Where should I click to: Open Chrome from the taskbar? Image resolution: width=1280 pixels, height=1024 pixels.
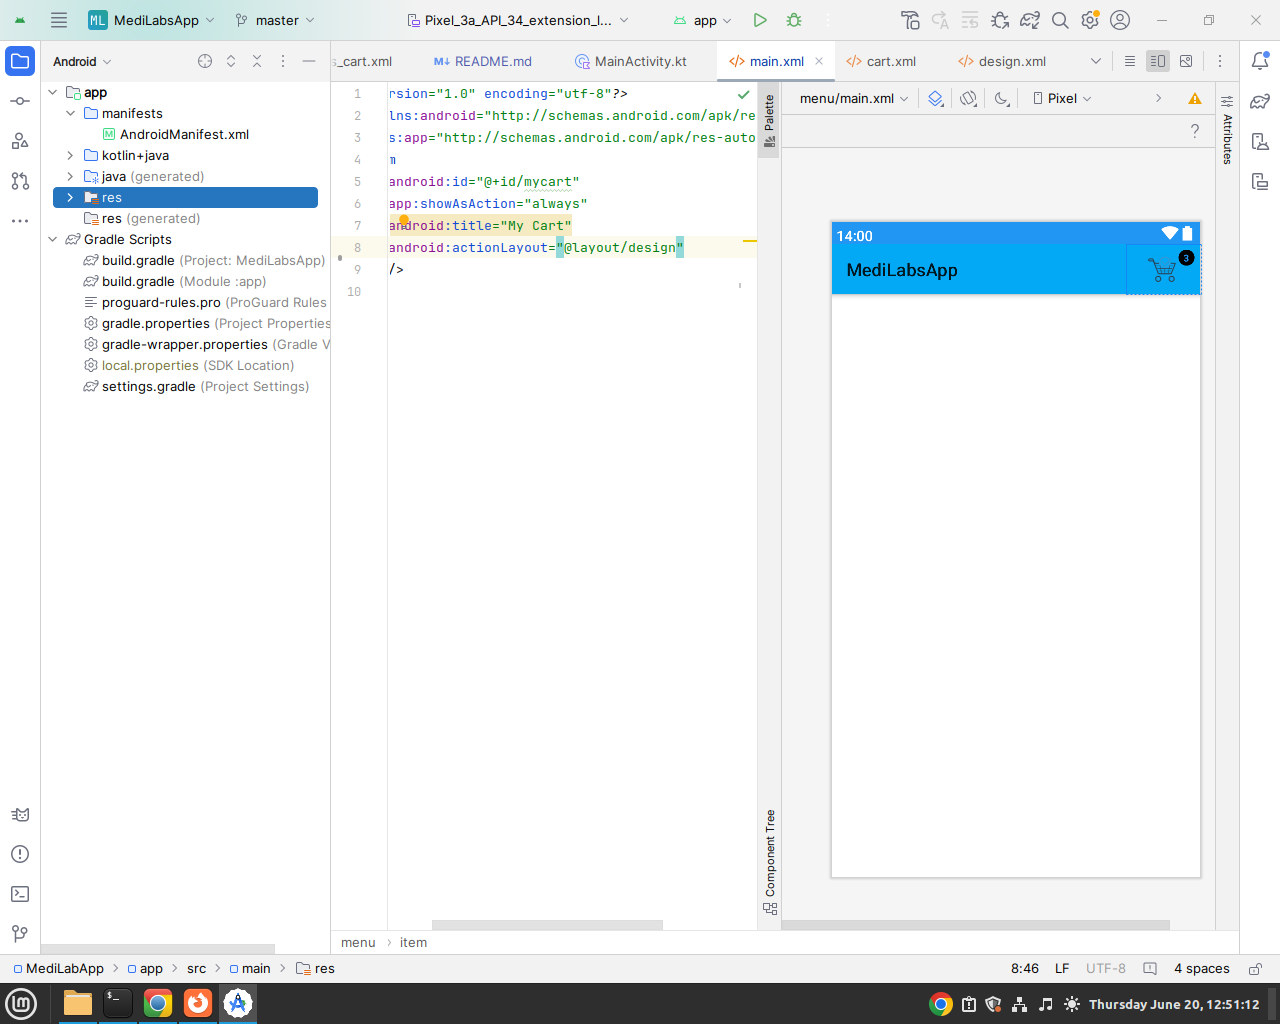[158, 1003]
